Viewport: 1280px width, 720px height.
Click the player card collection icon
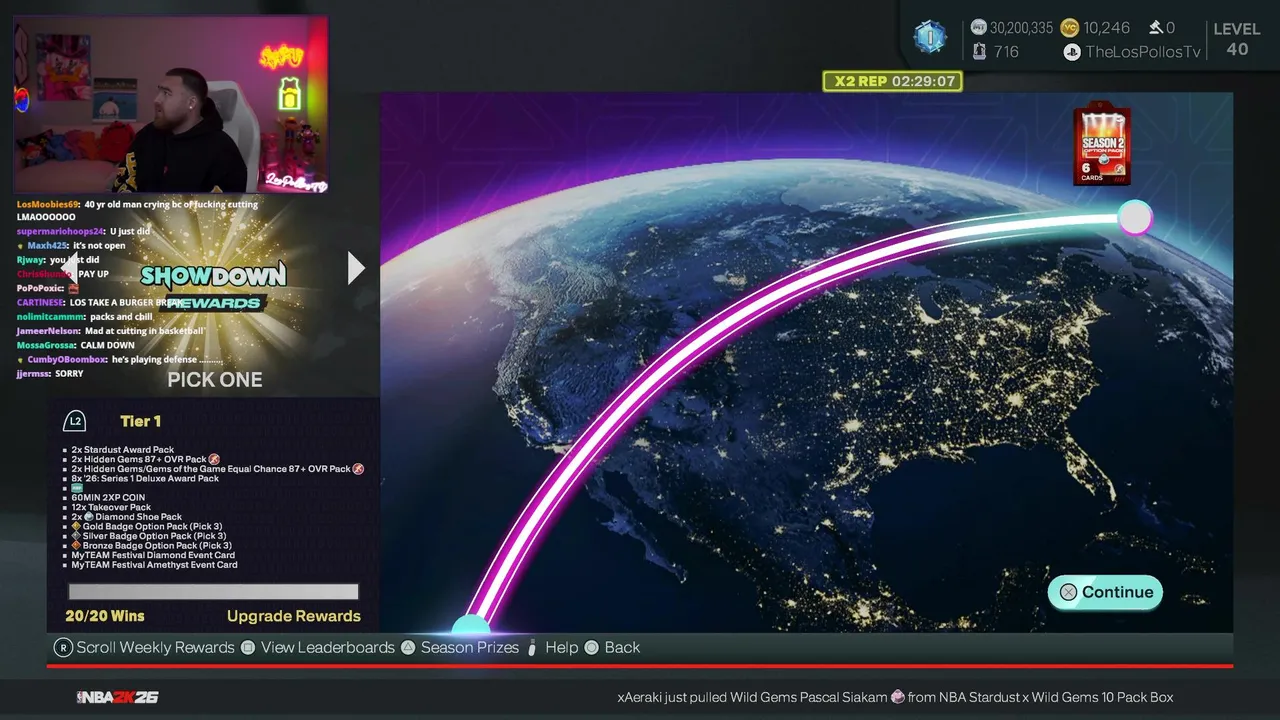tap(979, 51)
